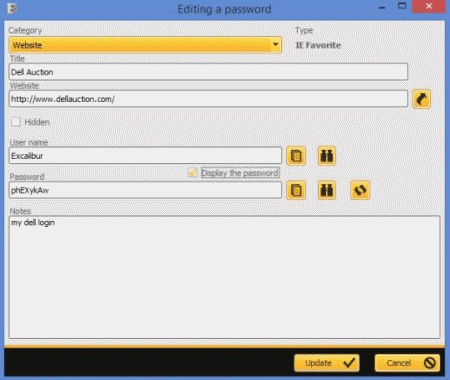450x380 pixels.
Task: Minimize the Editing a password window
Action: (x=382, y=7)
